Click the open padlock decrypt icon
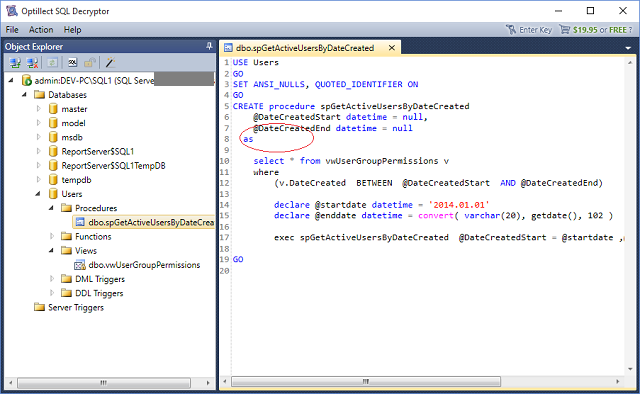The height and width of the screenshot is (394, 640). (89, 62)
